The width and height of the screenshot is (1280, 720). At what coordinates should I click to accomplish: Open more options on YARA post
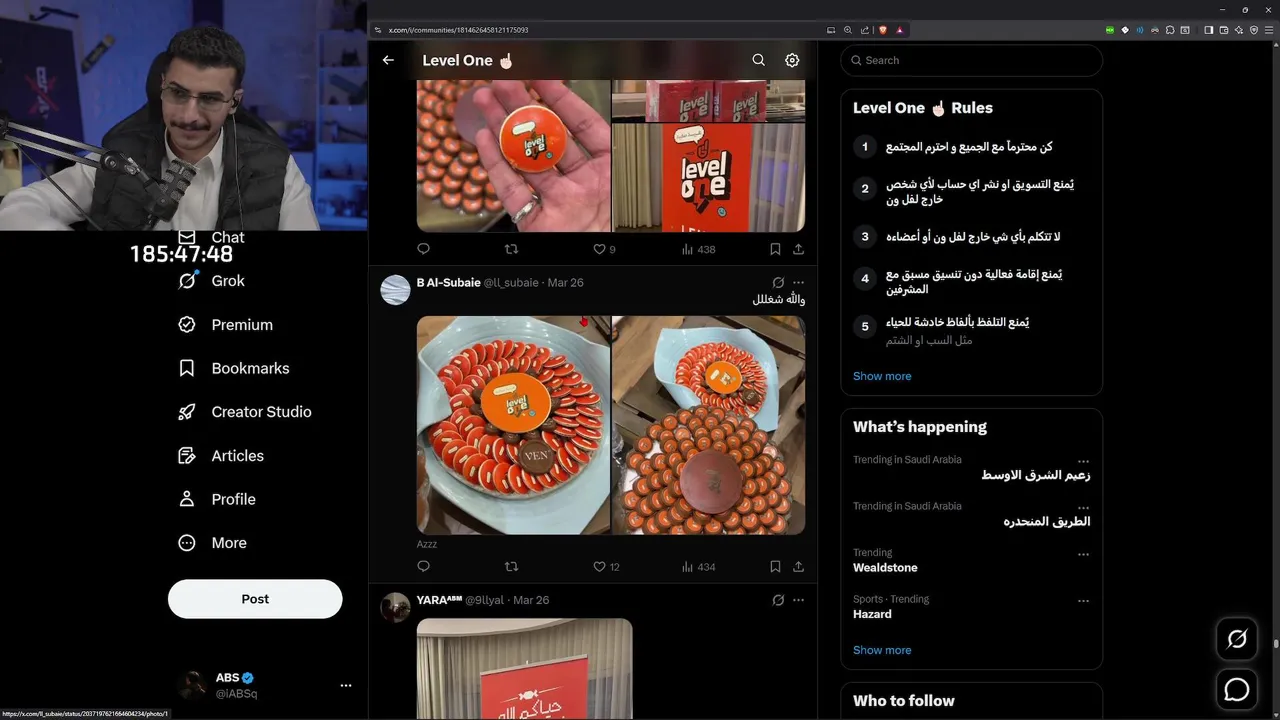click(798, 600)
